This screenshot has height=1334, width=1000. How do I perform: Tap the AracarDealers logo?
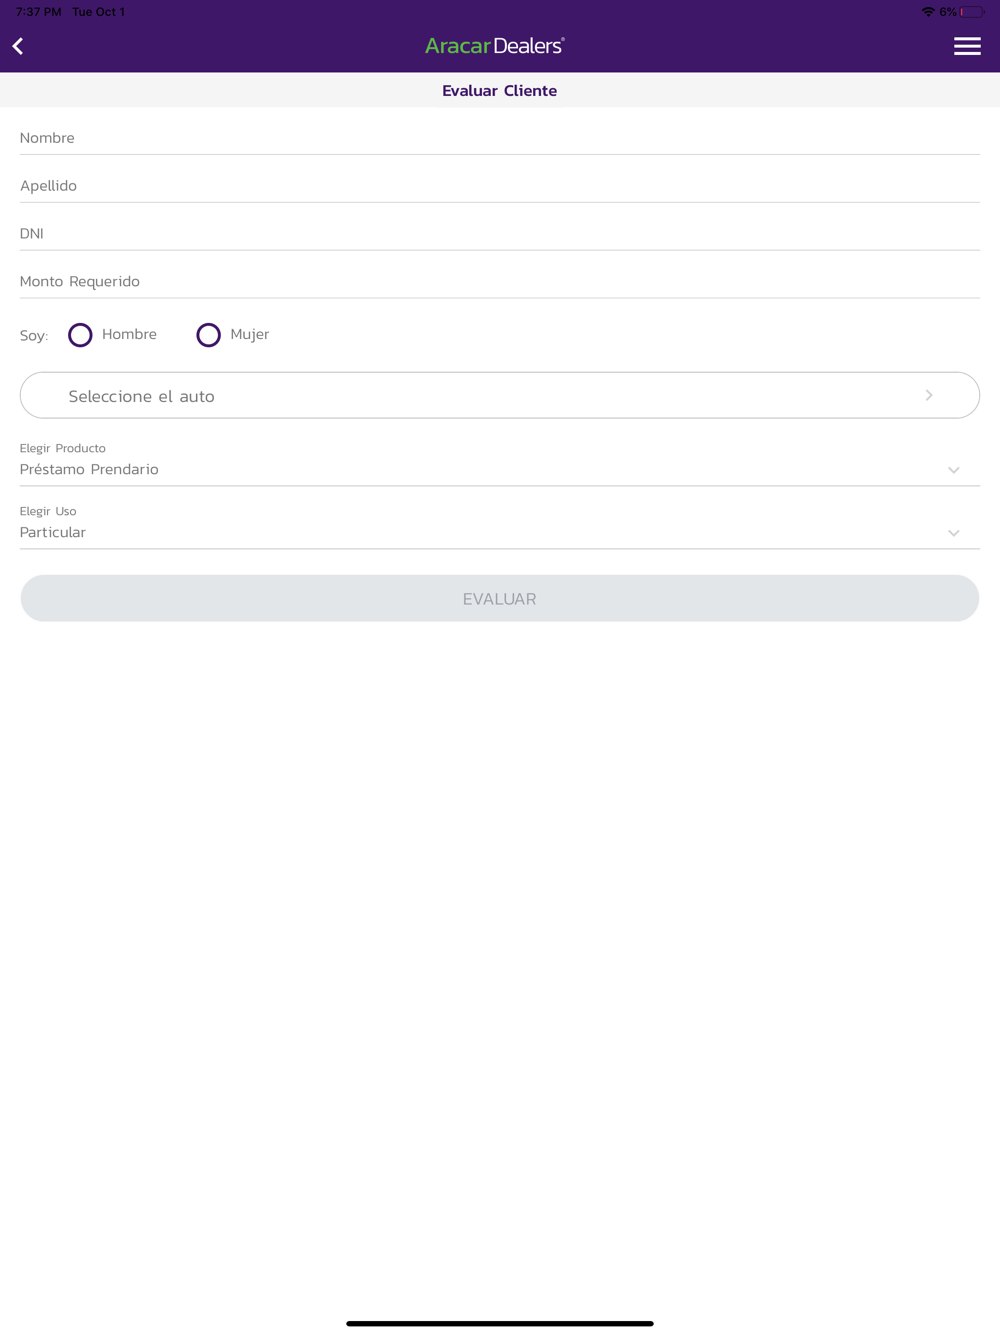pos(495,46)
